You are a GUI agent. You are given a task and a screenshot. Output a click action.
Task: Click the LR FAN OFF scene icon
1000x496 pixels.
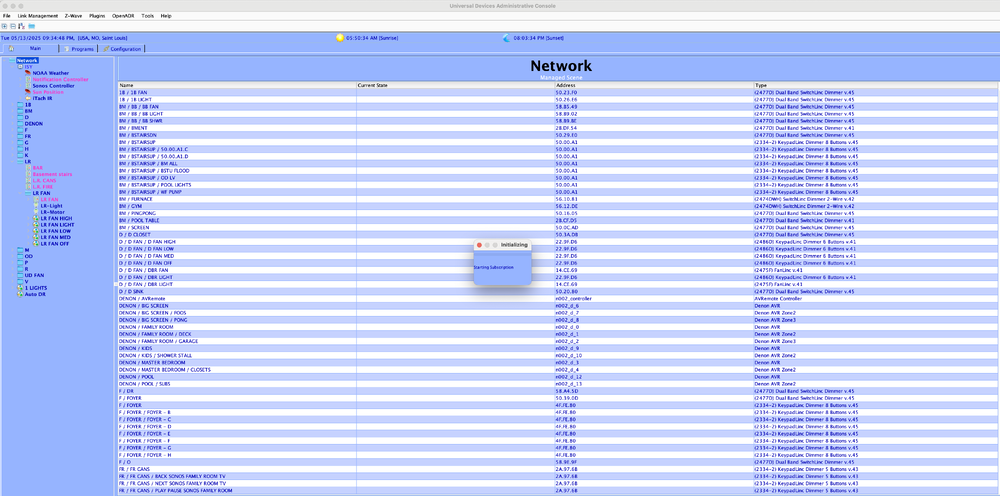[36, 244]
